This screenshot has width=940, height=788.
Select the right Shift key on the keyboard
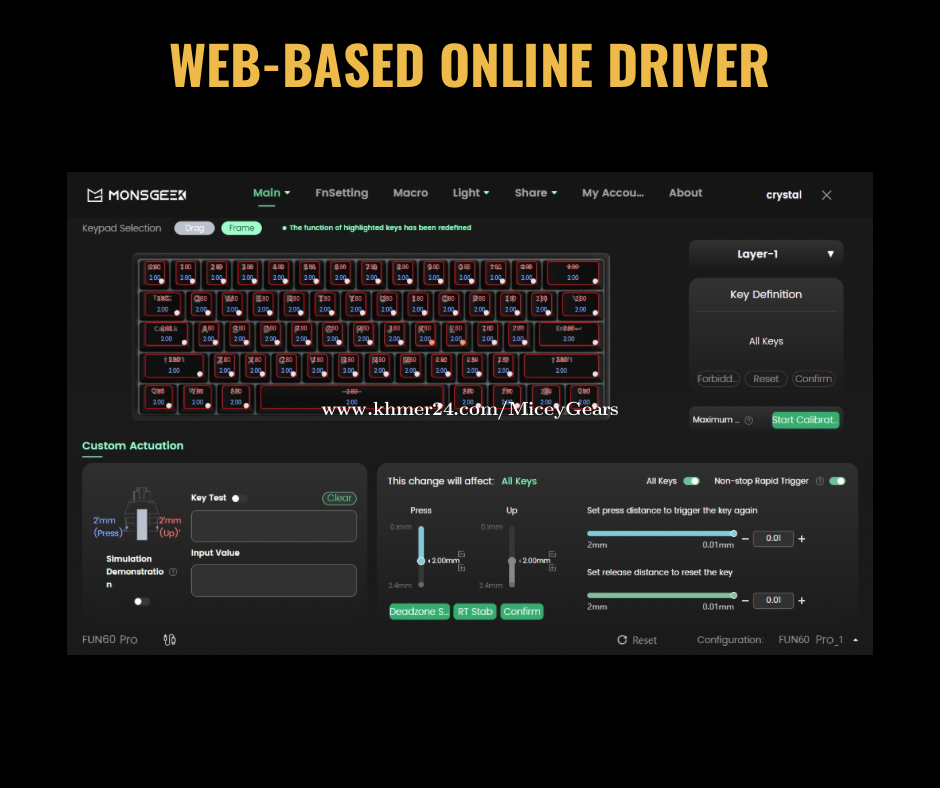point(562,365)
